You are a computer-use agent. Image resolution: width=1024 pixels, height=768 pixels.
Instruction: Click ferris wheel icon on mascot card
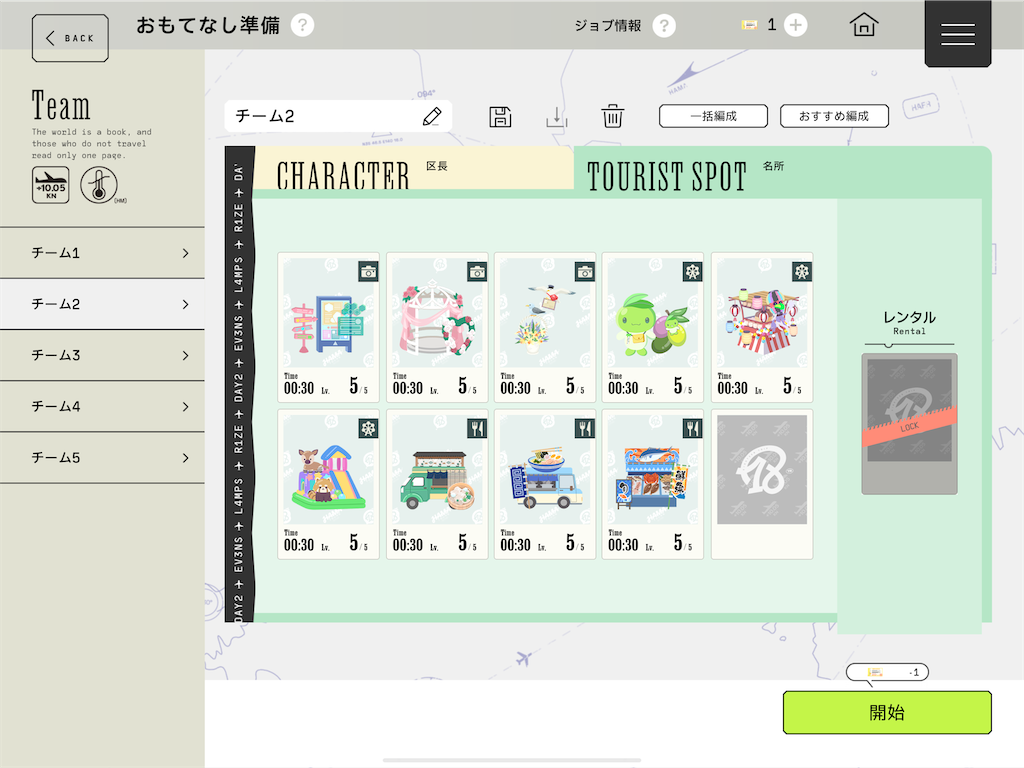pos(693,272)
